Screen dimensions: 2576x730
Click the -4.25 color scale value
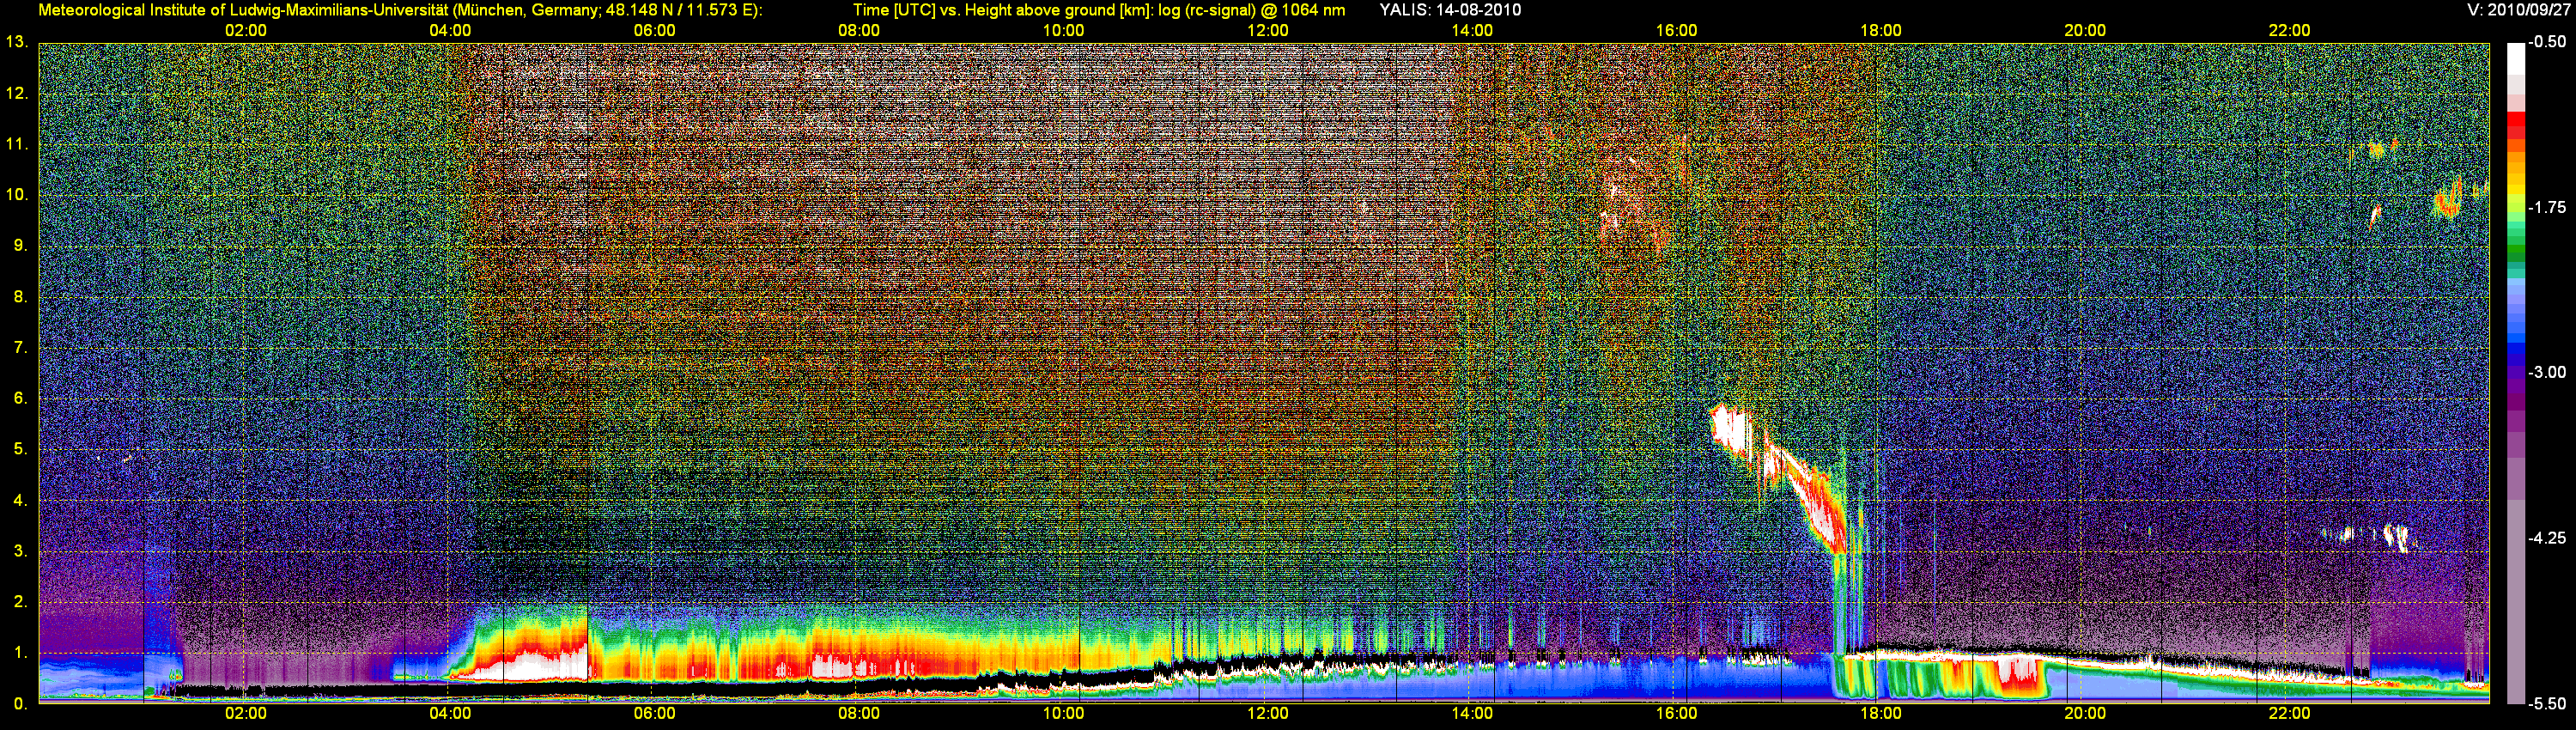click(x=2548, y=538)
